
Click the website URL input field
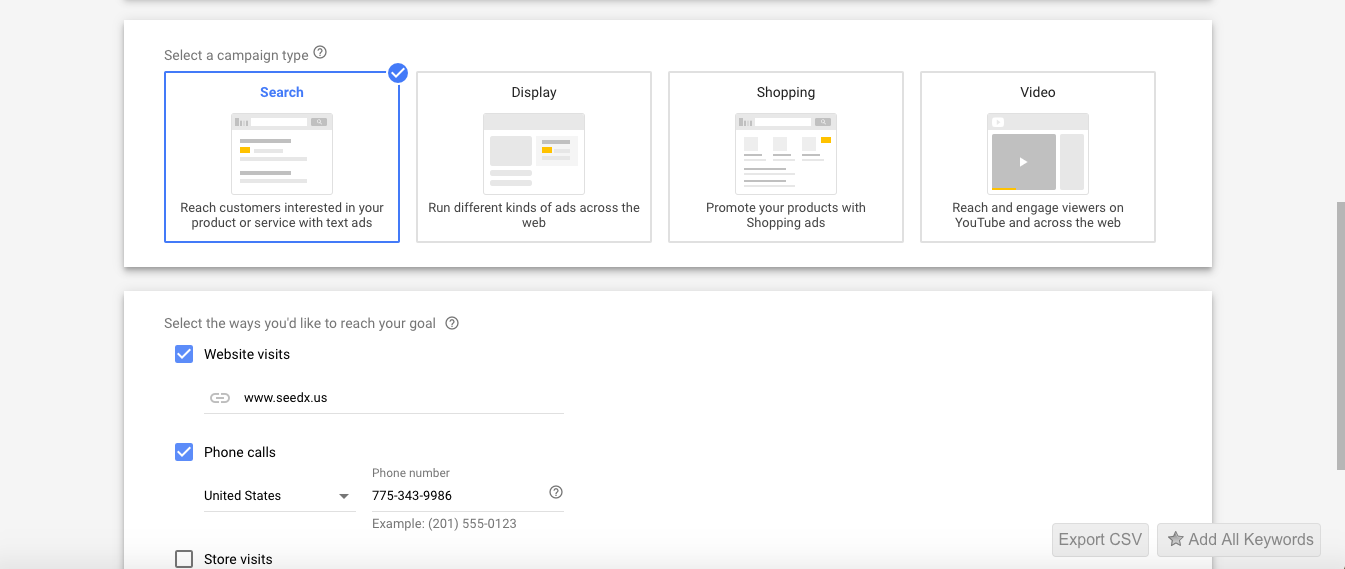[x=384, y=398]
